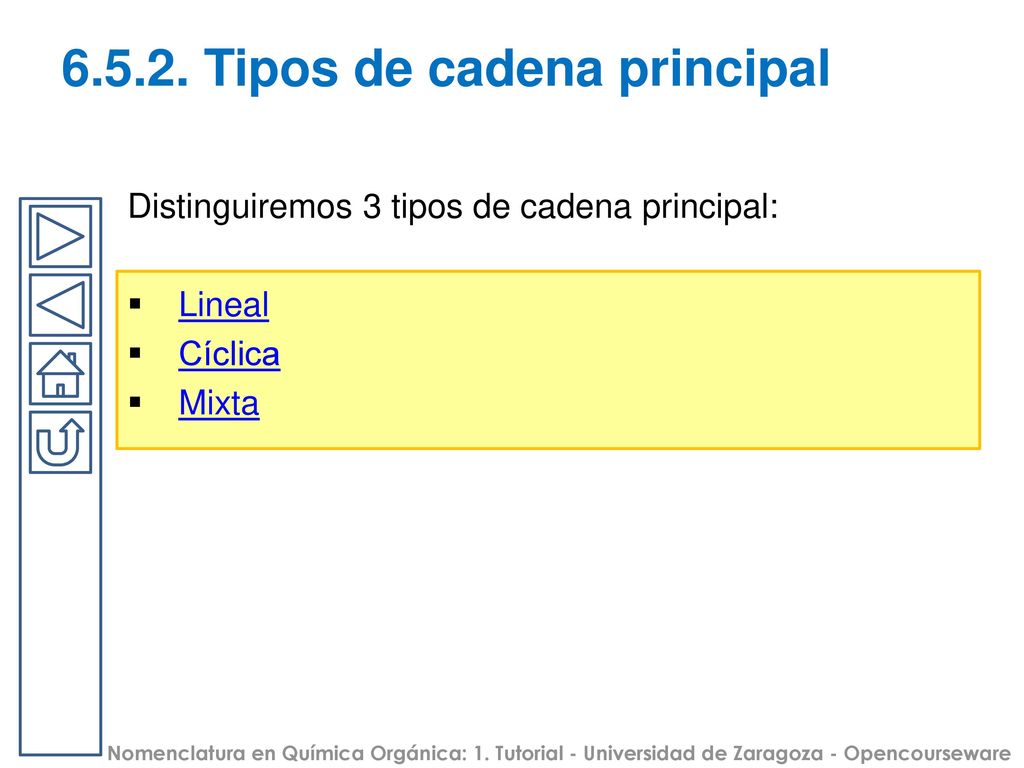Click the "Distinguiremos 3 tipos" intro sentence
The image size is (1024, 768).
click(x=453, y=208)
